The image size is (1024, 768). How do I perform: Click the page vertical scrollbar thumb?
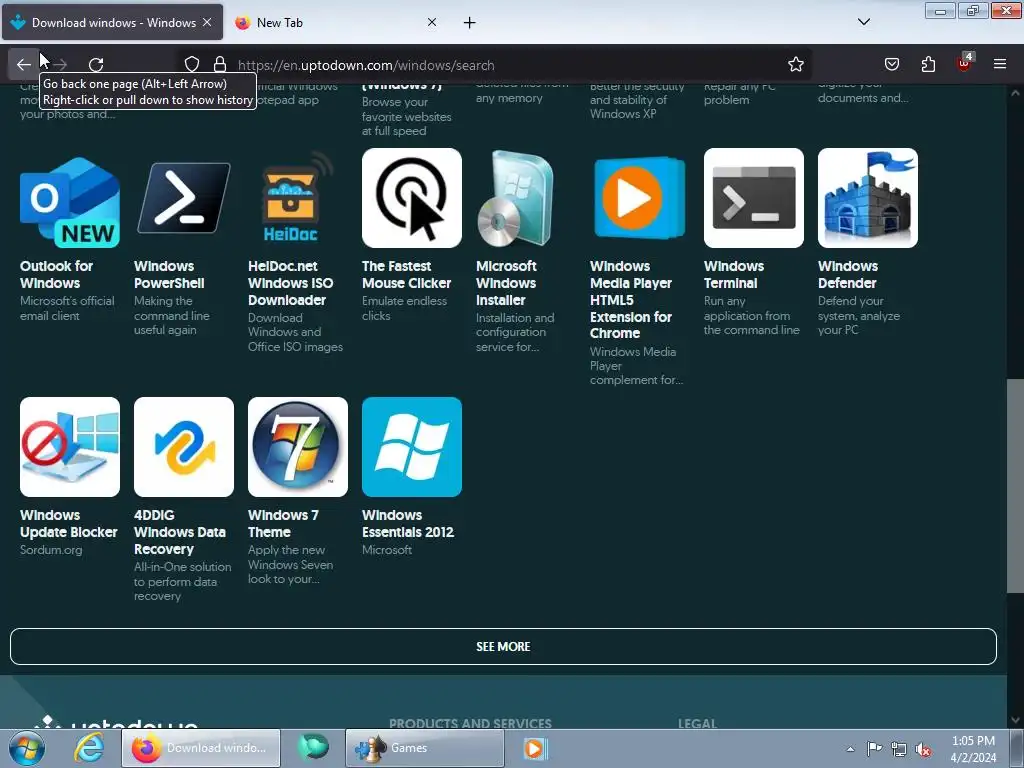click(x=1015, y=486)
